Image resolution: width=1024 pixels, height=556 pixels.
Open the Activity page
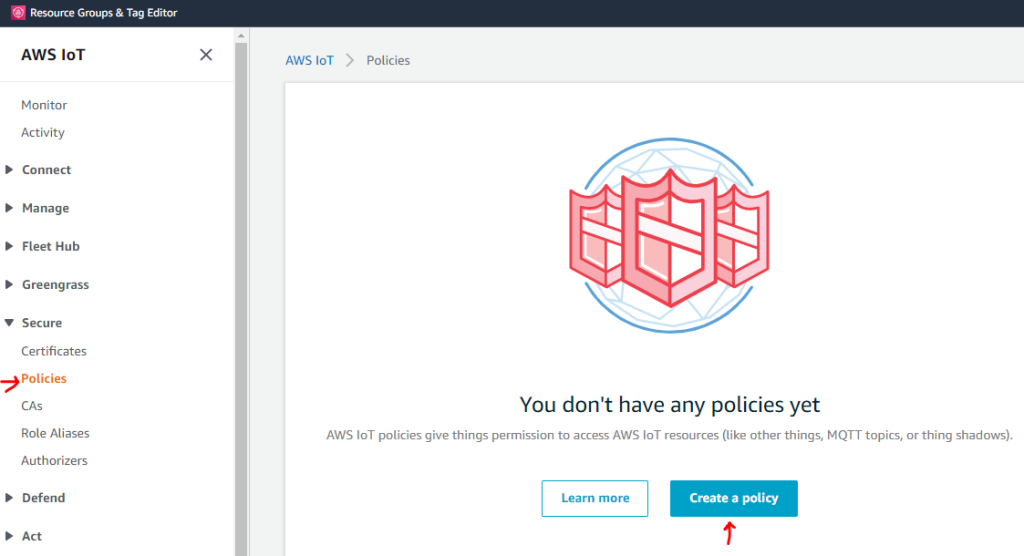(x=43, y=132)
